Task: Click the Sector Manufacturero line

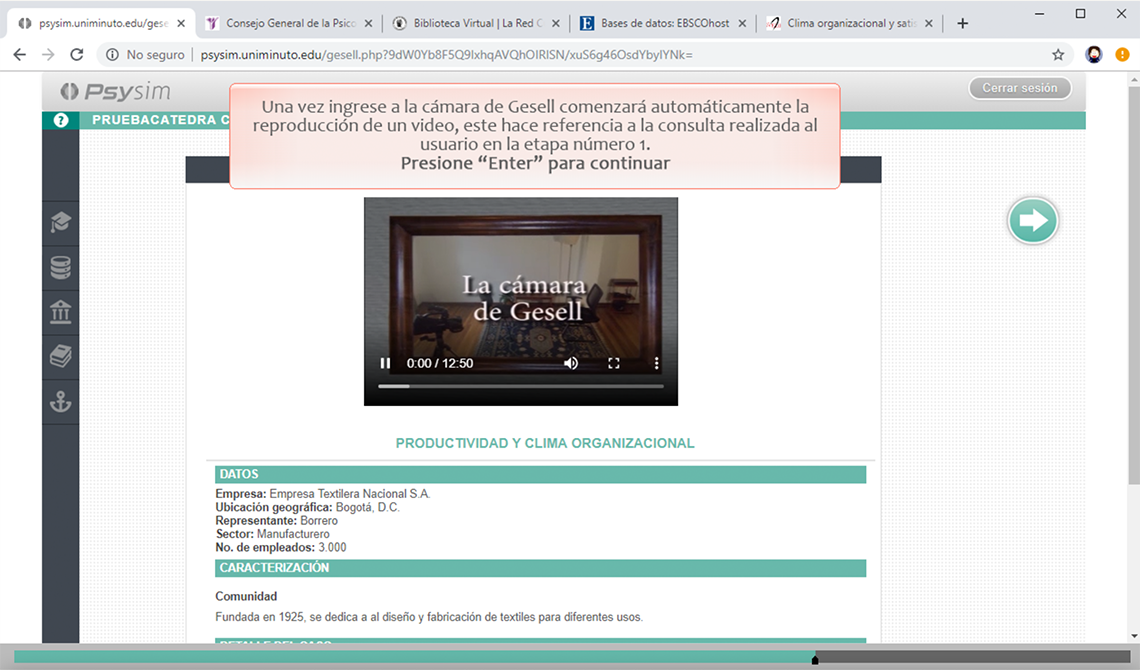Action: click(x=272, y=534)
